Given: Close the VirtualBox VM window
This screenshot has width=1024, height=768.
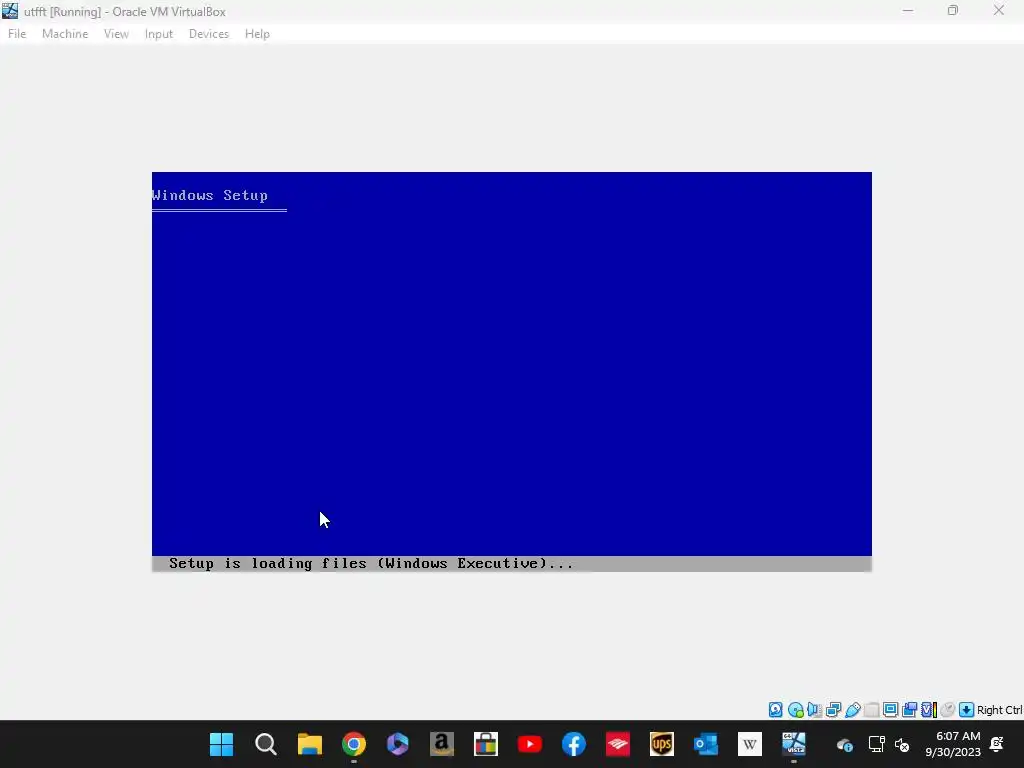Looking at the screenshot, I should click(x=999, y=10).
